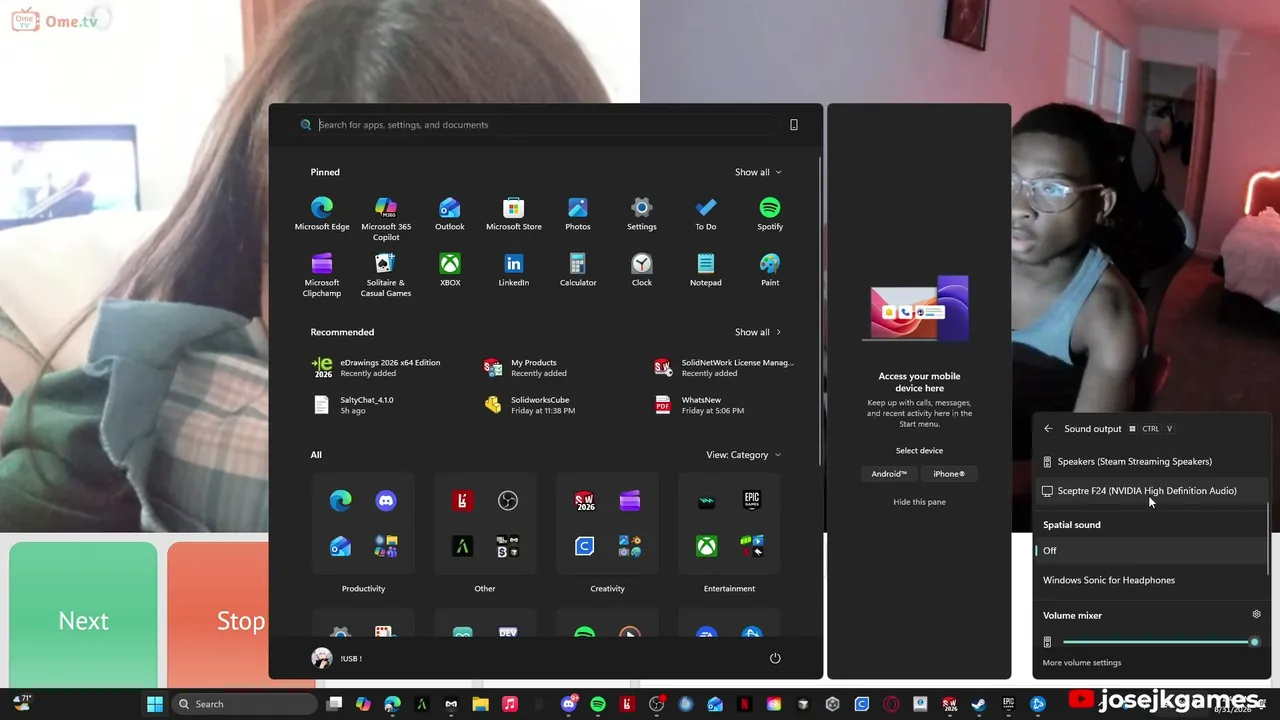Open More volume settings
The width and height of the screenshot is (1280, 720).
pyautogui.click(x=1082, y=663)
